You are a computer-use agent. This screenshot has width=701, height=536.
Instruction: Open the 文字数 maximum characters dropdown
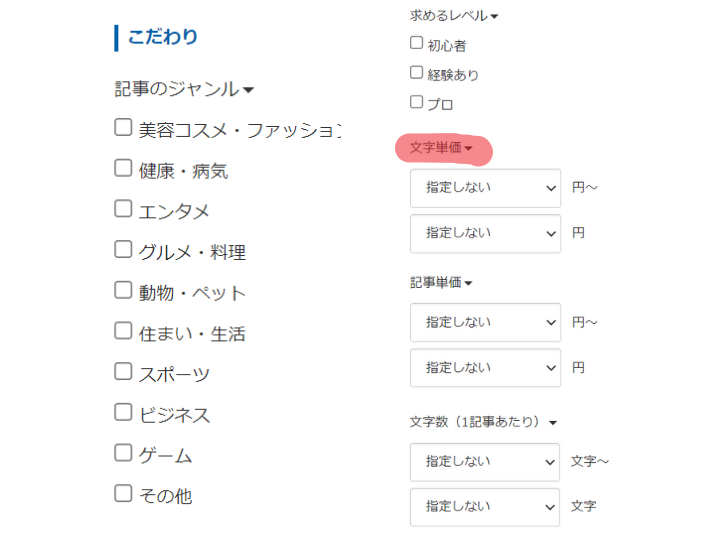485,507
